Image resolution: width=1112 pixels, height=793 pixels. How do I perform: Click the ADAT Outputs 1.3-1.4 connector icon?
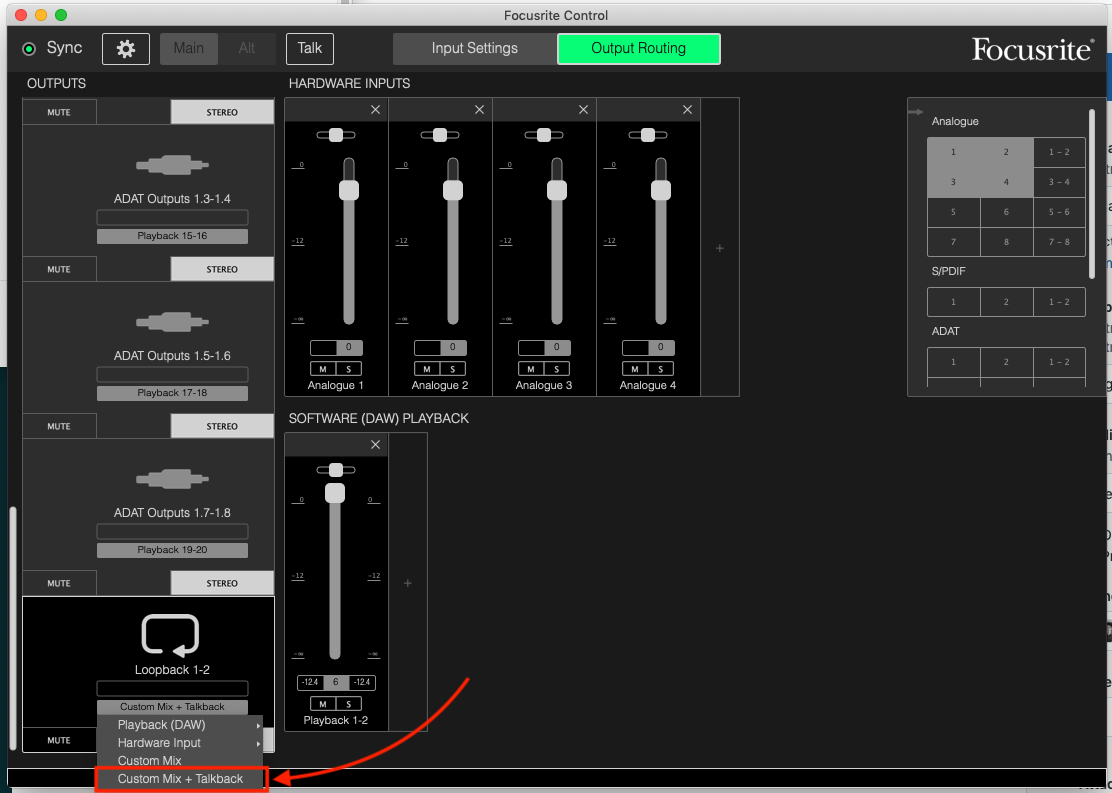point(172,165)
